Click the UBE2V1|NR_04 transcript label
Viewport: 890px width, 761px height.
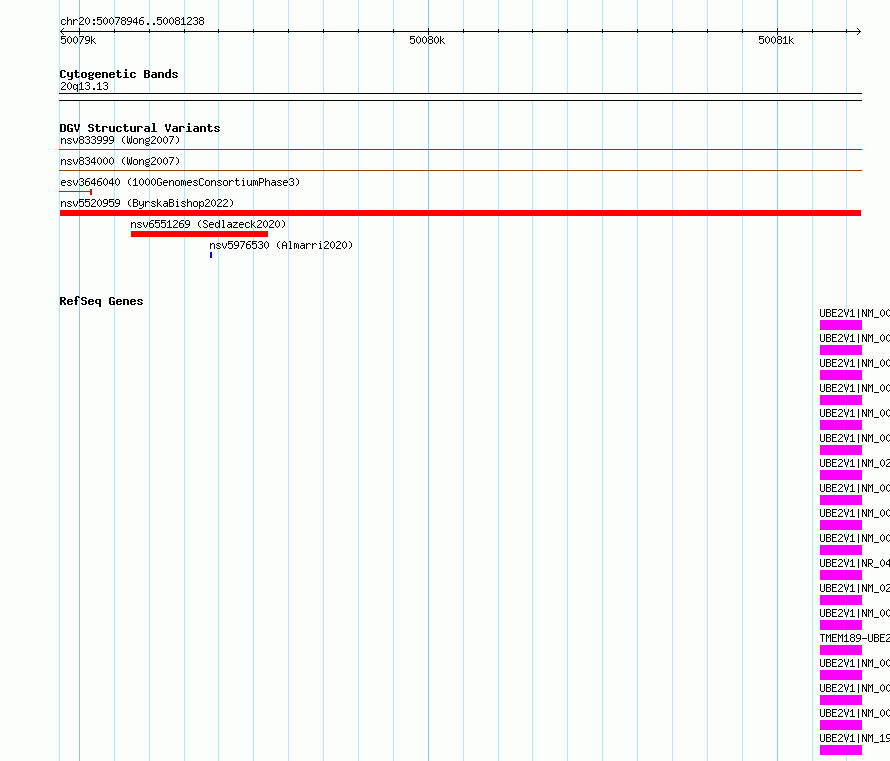point(854,563)
